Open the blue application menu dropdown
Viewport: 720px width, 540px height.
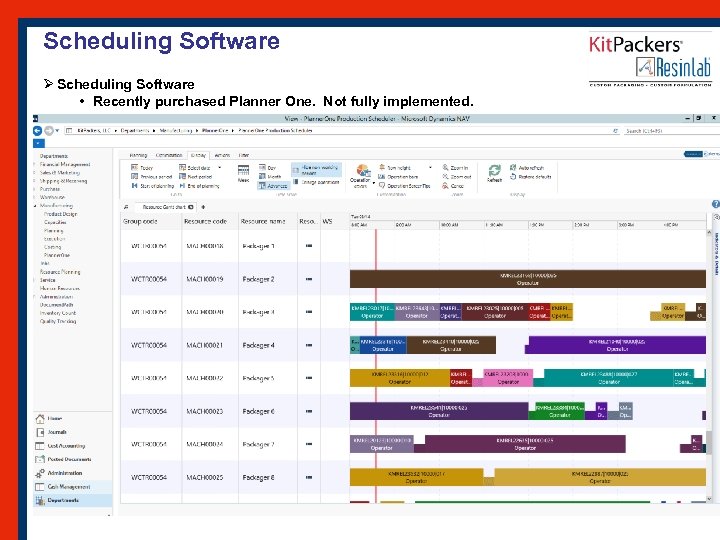(x=38, y=144)
